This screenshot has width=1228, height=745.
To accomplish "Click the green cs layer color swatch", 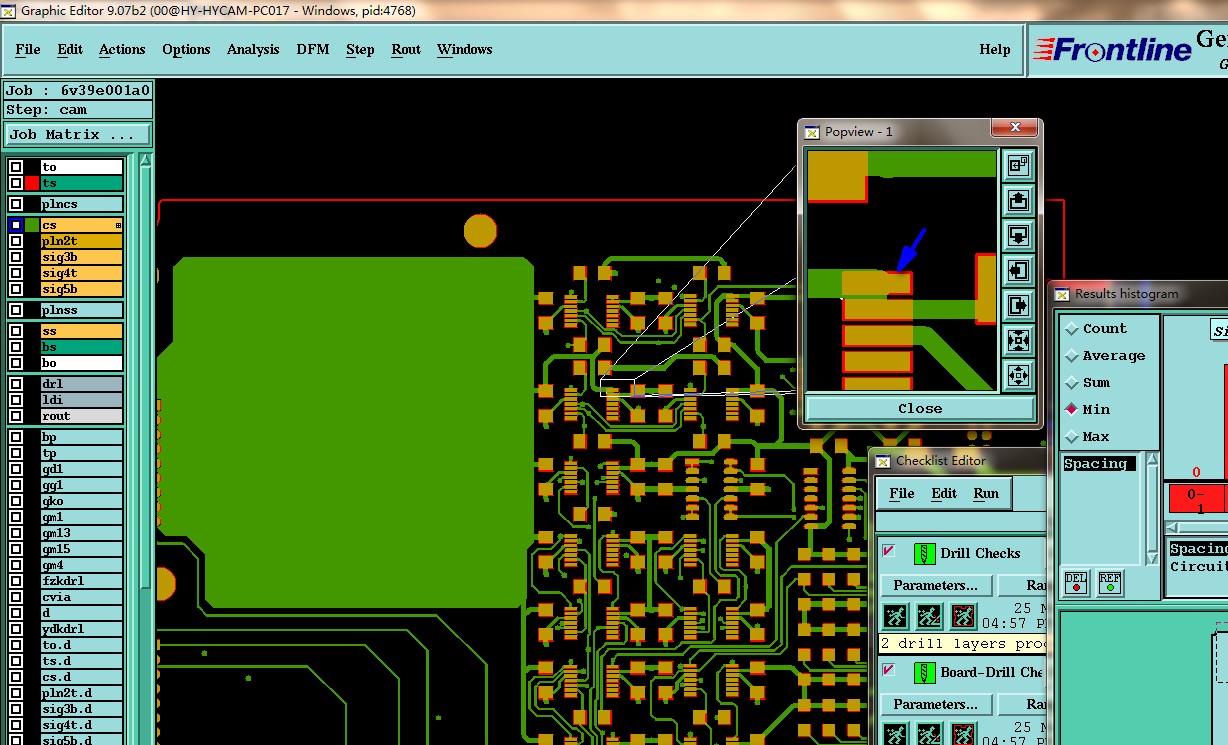I will (x=32, y=226).
